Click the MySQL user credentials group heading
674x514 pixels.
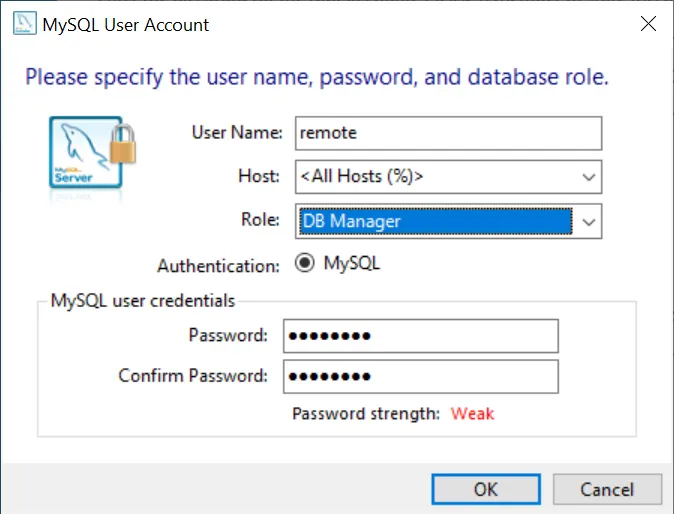pyautogui.click(x=143, y=300)
